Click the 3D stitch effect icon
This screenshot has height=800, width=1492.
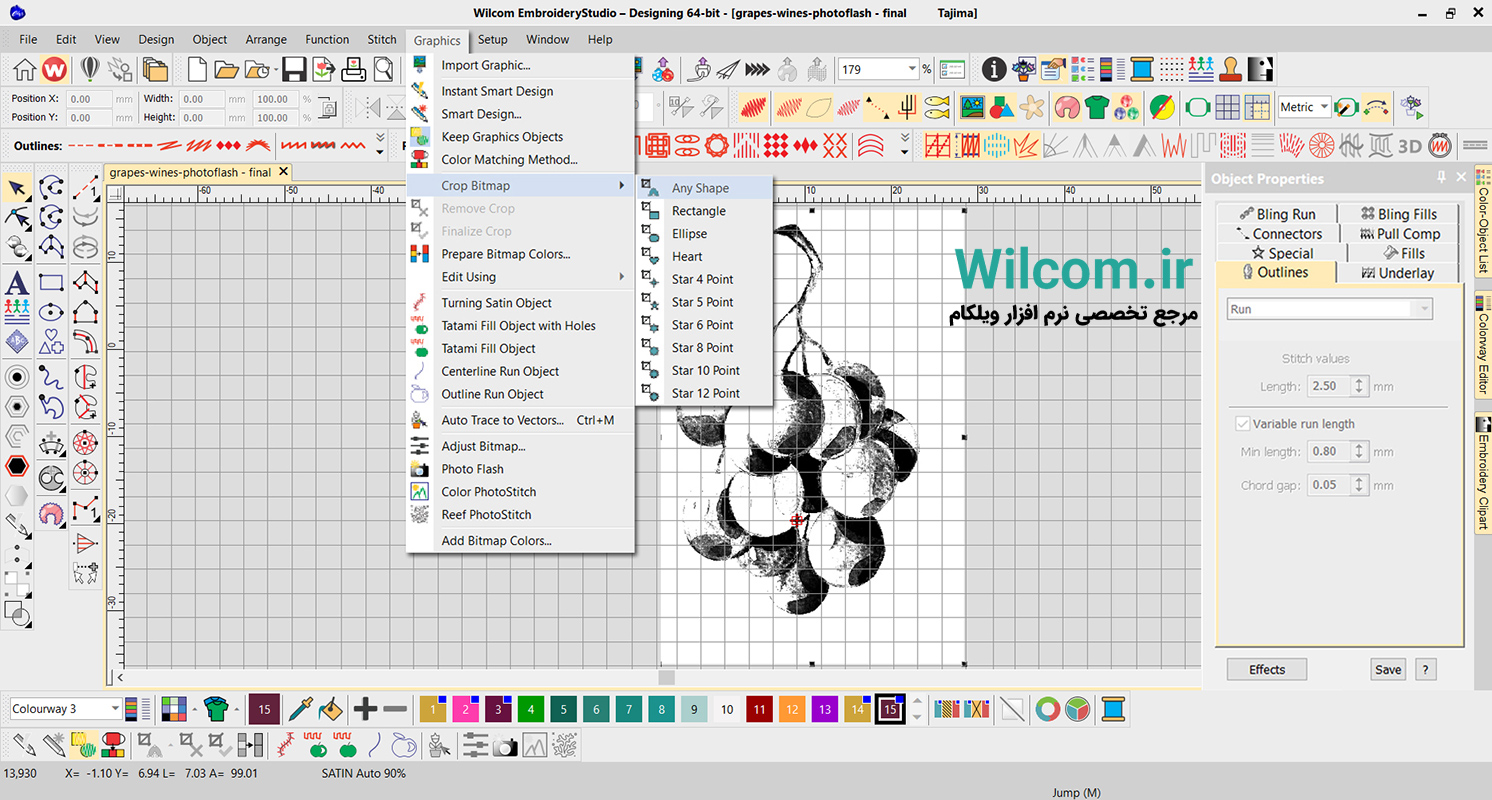point(1410,146)
